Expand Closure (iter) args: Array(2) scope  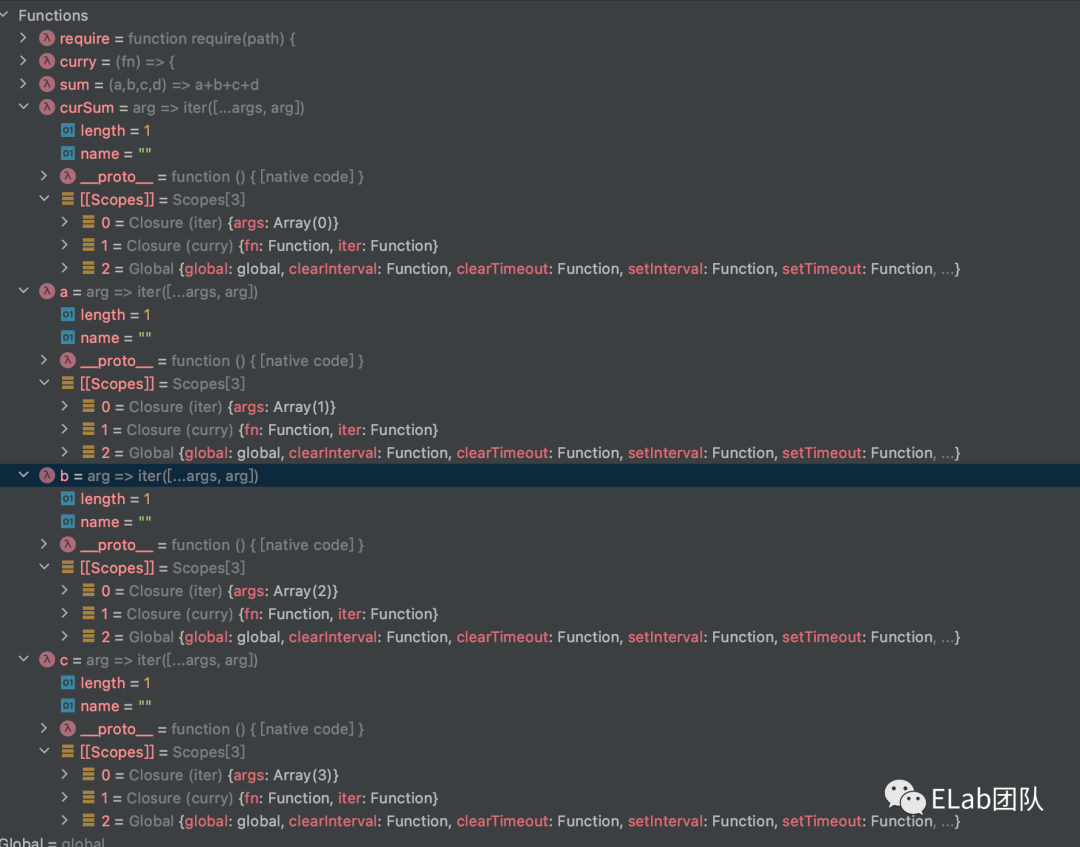[x=65, y=590]
